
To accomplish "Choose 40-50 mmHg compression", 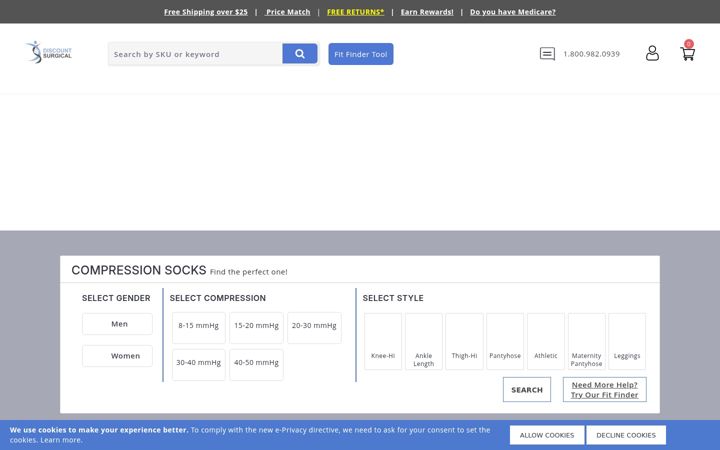I will coord(256,365).
